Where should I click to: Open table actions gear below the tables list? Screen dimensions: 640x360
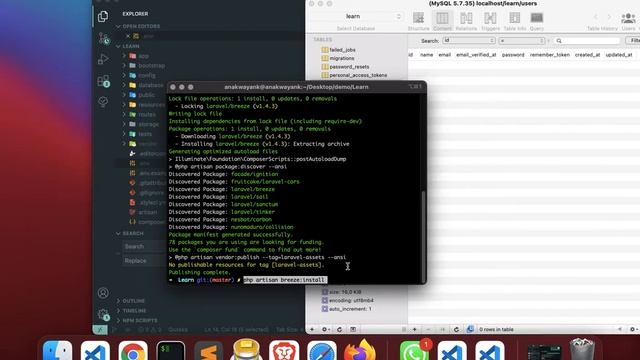tap(326, 329)
